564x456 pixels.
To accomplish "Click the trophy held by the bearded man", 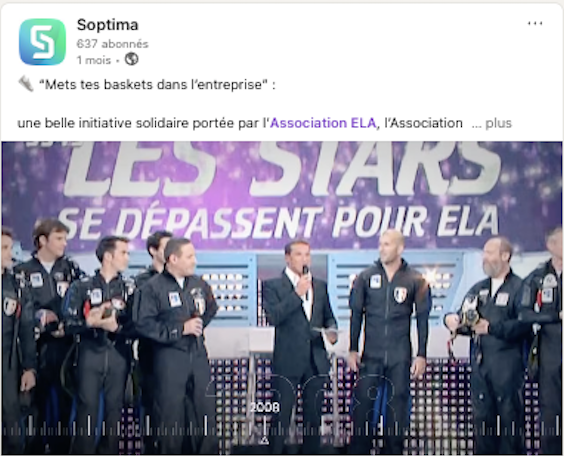I will coord(469,314).
